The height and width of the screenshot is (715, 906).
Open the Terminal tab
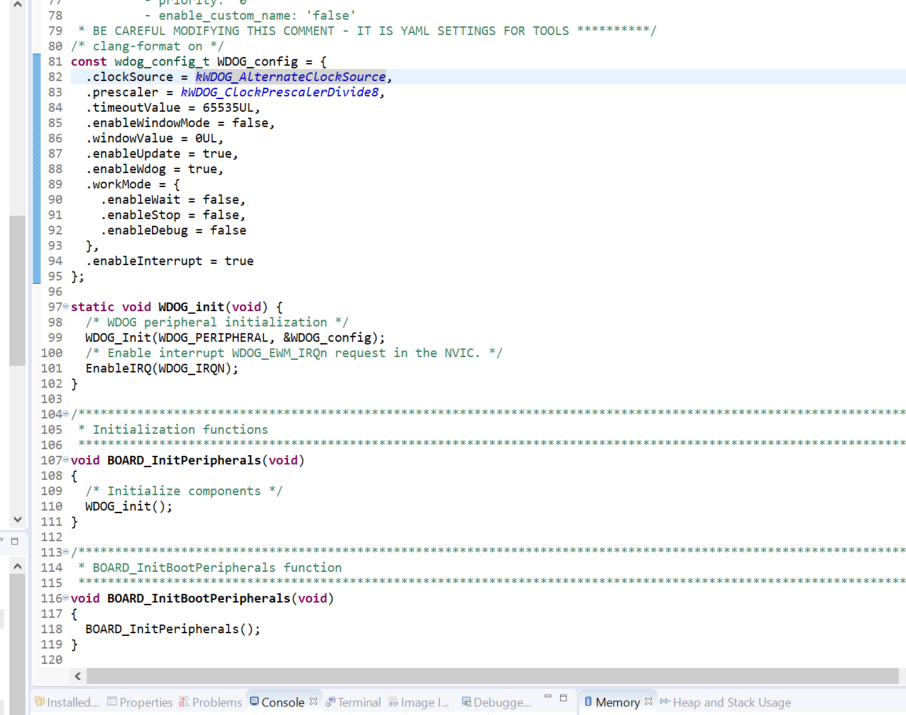click(x=353, y=702)
